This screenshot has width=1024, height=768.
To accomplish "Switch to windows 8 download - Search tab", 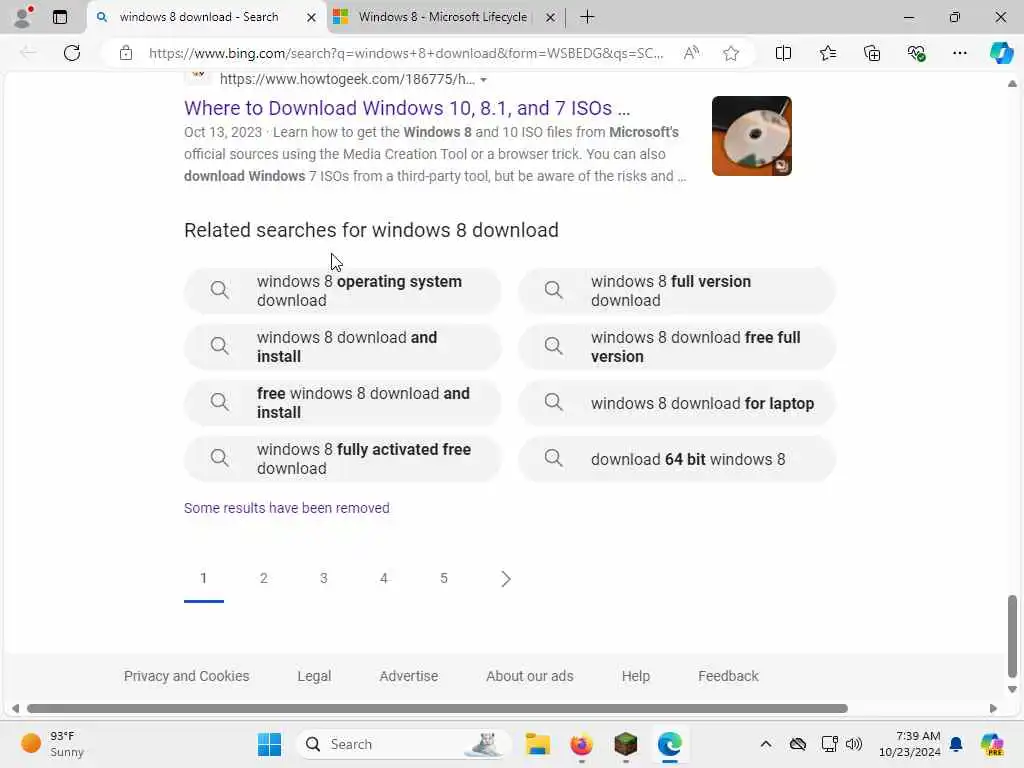I will pos(199,17).
